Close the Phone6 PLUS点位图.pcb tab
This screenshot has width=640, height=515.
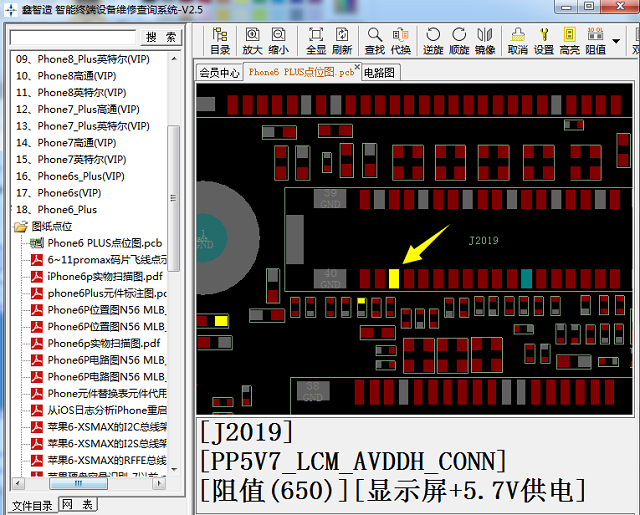pyautogui.click(x=357, y=67)
